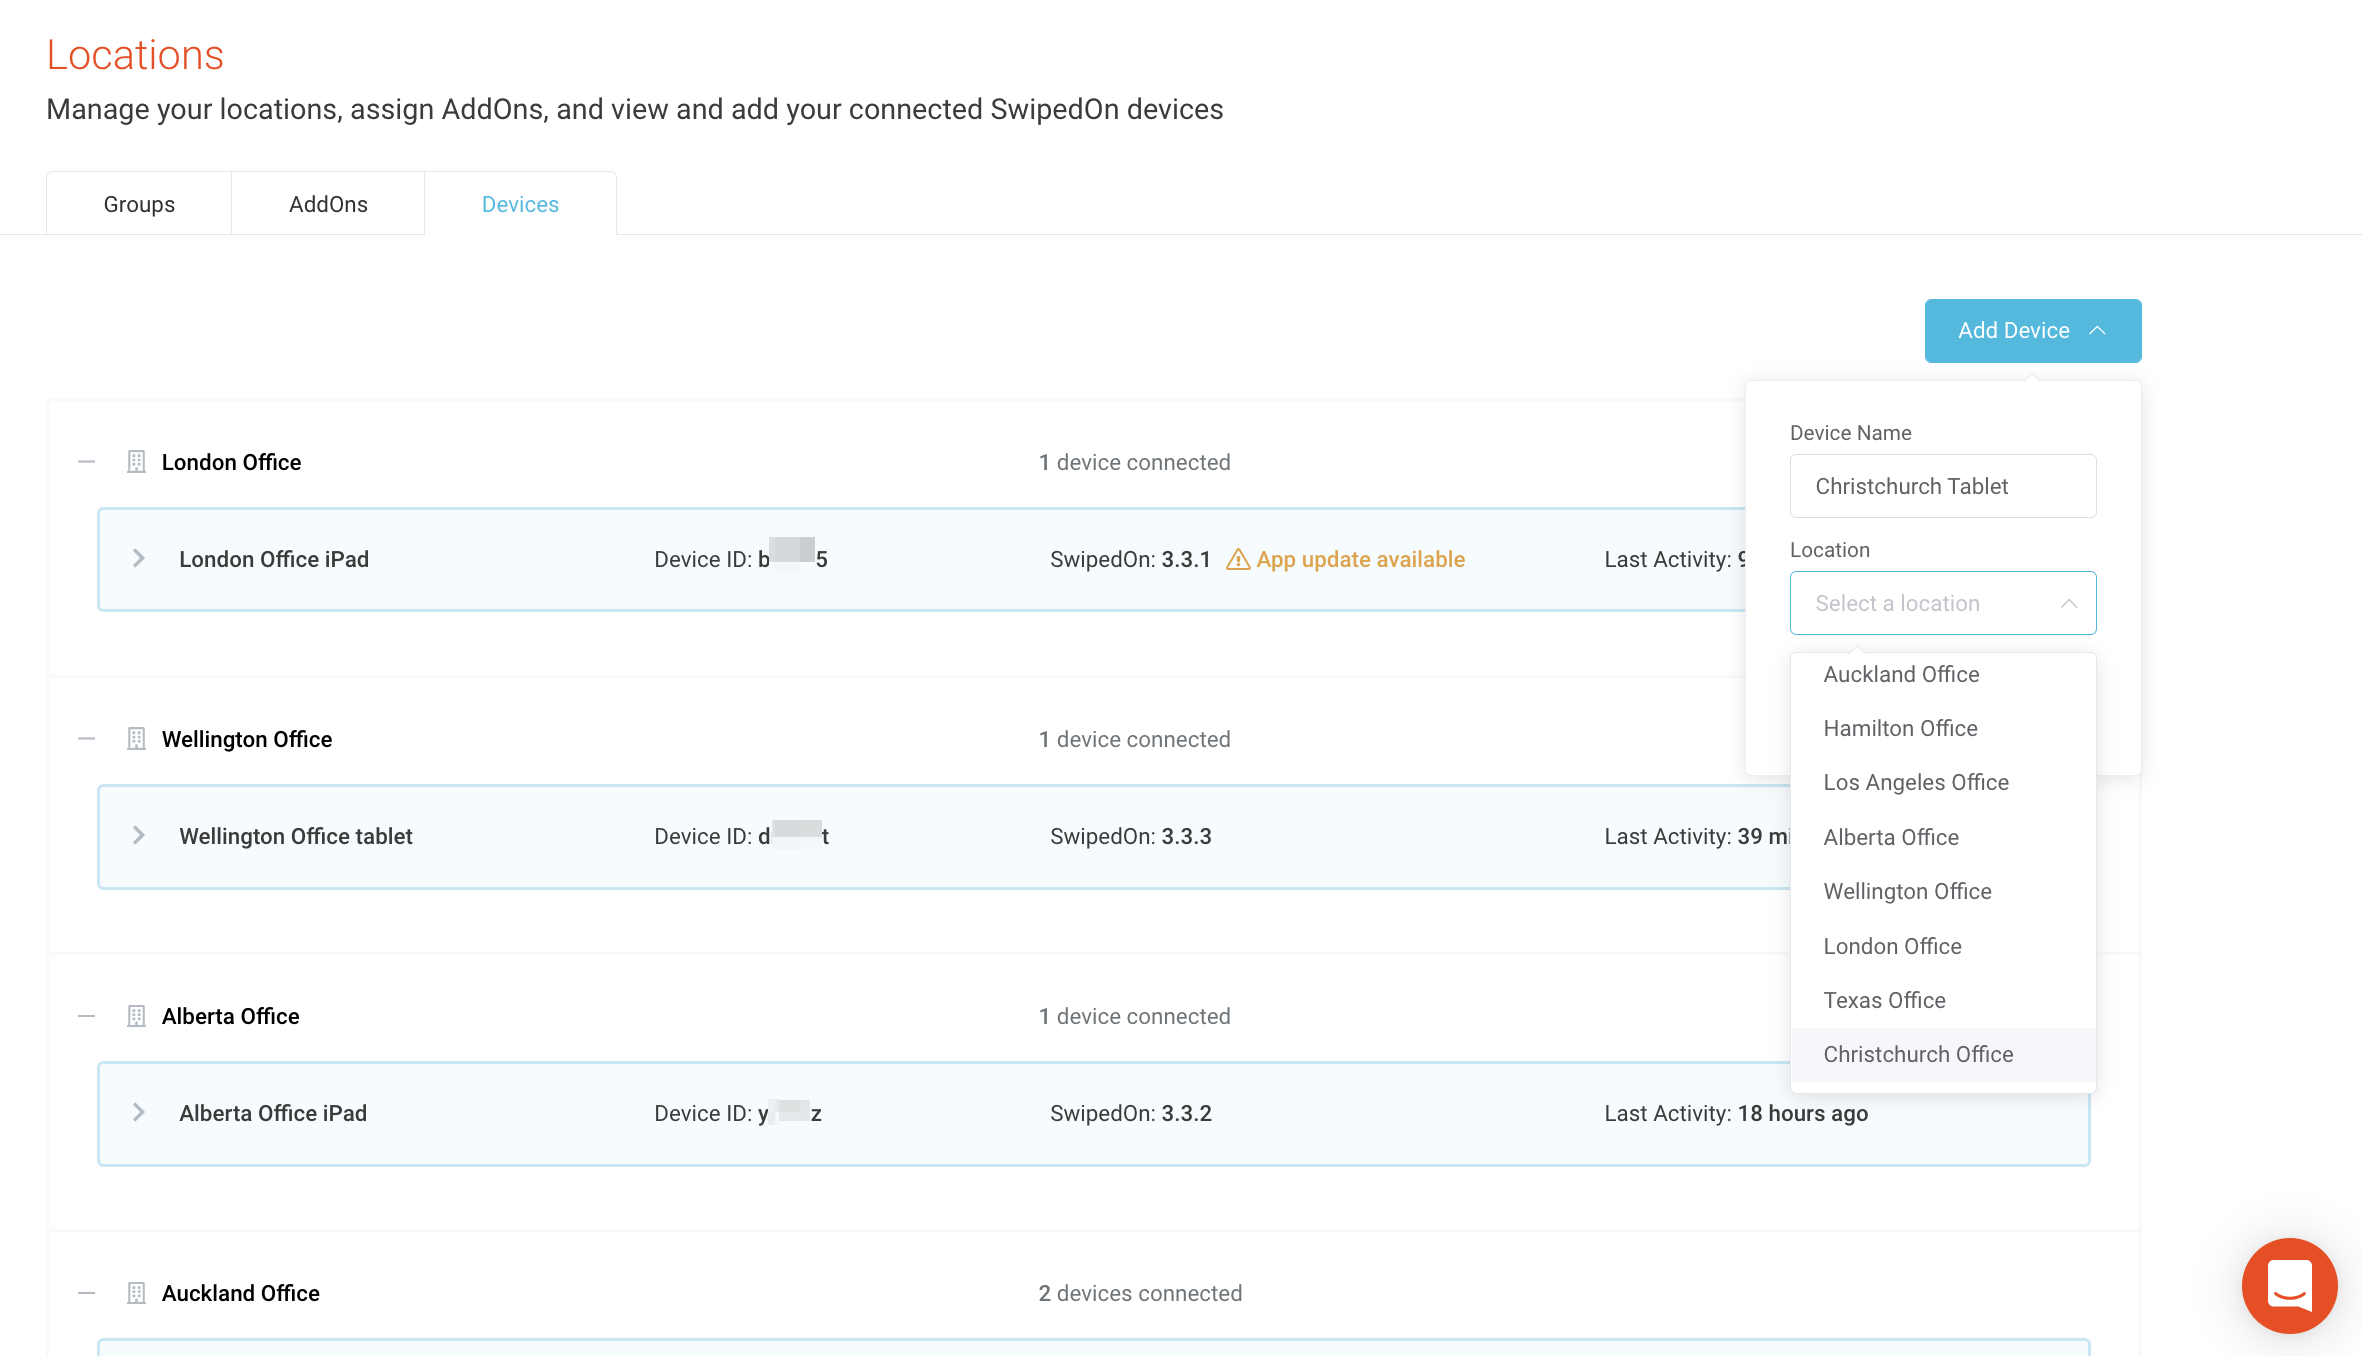Collapse the Alberta Office group
This screenshot has width=2362, height=1356.
pyautogui.click(x=87, y=1016)
